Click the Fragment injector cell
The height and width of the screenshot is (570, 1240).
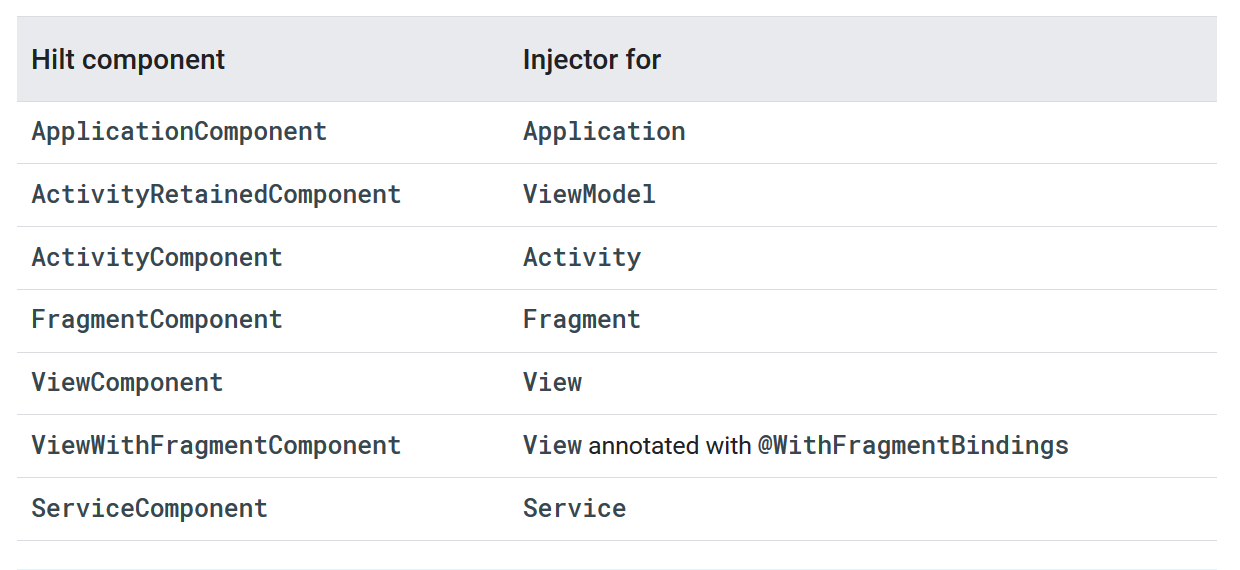(x=582, y=320)
